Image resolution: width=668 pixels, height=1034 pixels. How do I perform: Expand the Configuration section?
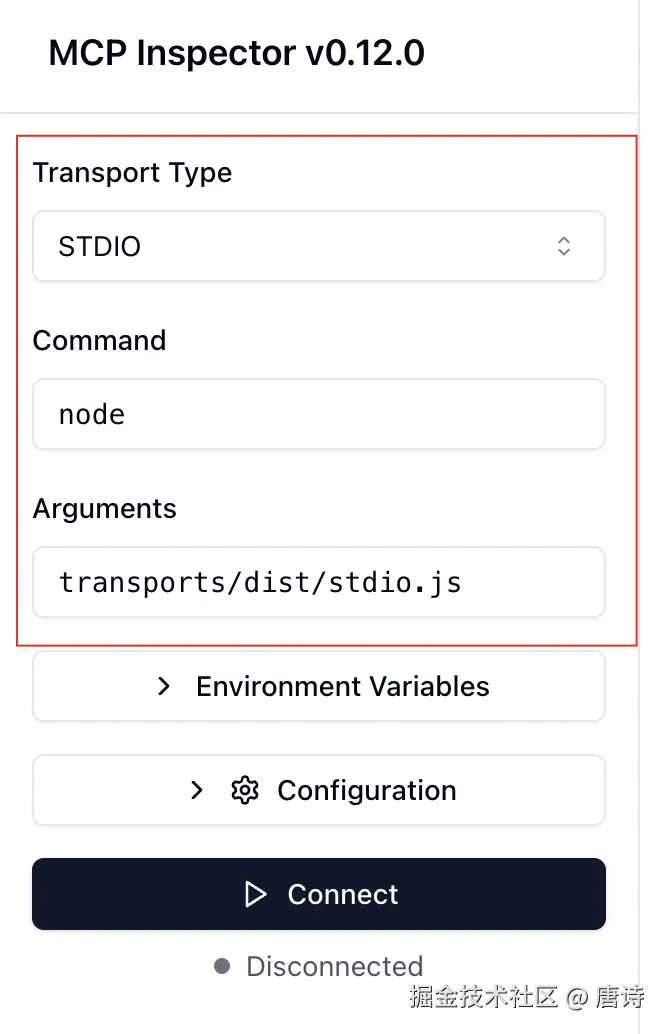(x=318, y=791)
